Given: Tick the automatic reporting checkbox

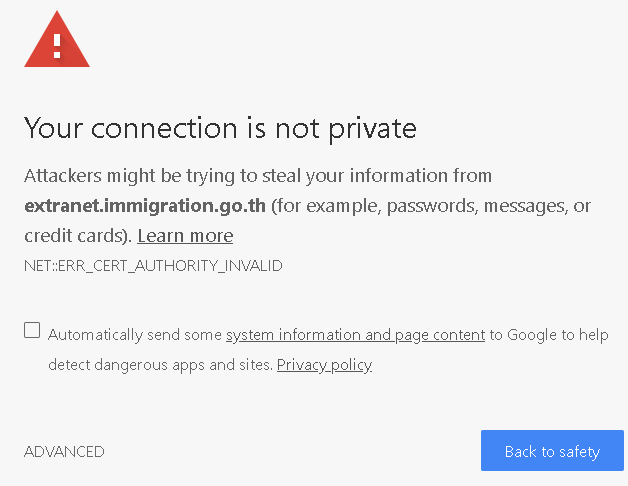Looking at the screenshot, I should (33, 331).
